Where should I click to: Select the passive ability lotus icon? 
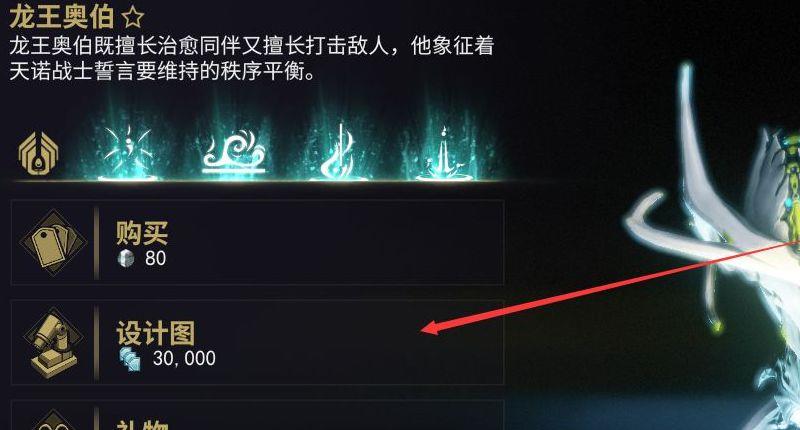(x=38, y=154)
